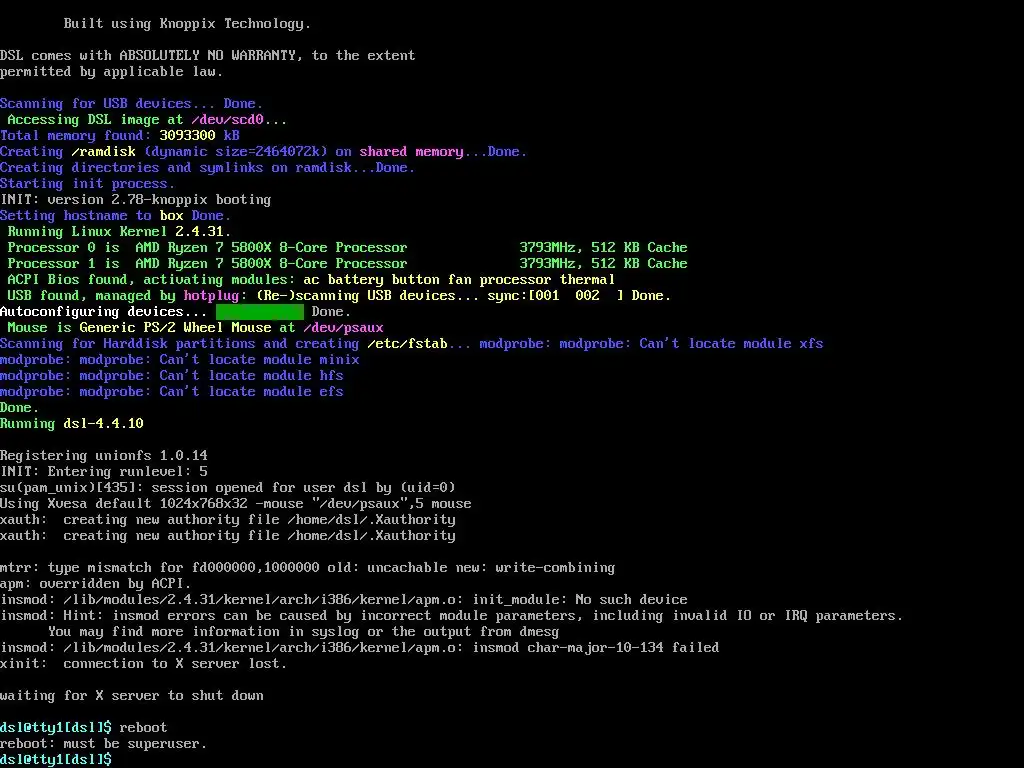Image resolution: width=1024 pixels, height=768 pixels.
Task: Click the 'Using Xvesa default 1024x768x32' line
Action: (235, 504)
